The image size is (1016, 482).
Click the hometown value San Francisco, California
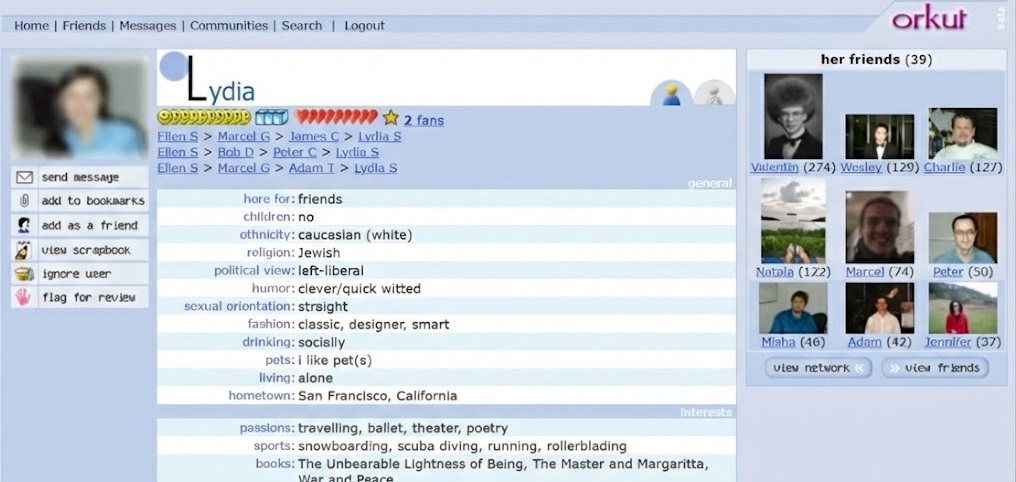pyautogui.click(x=377, y=395)
